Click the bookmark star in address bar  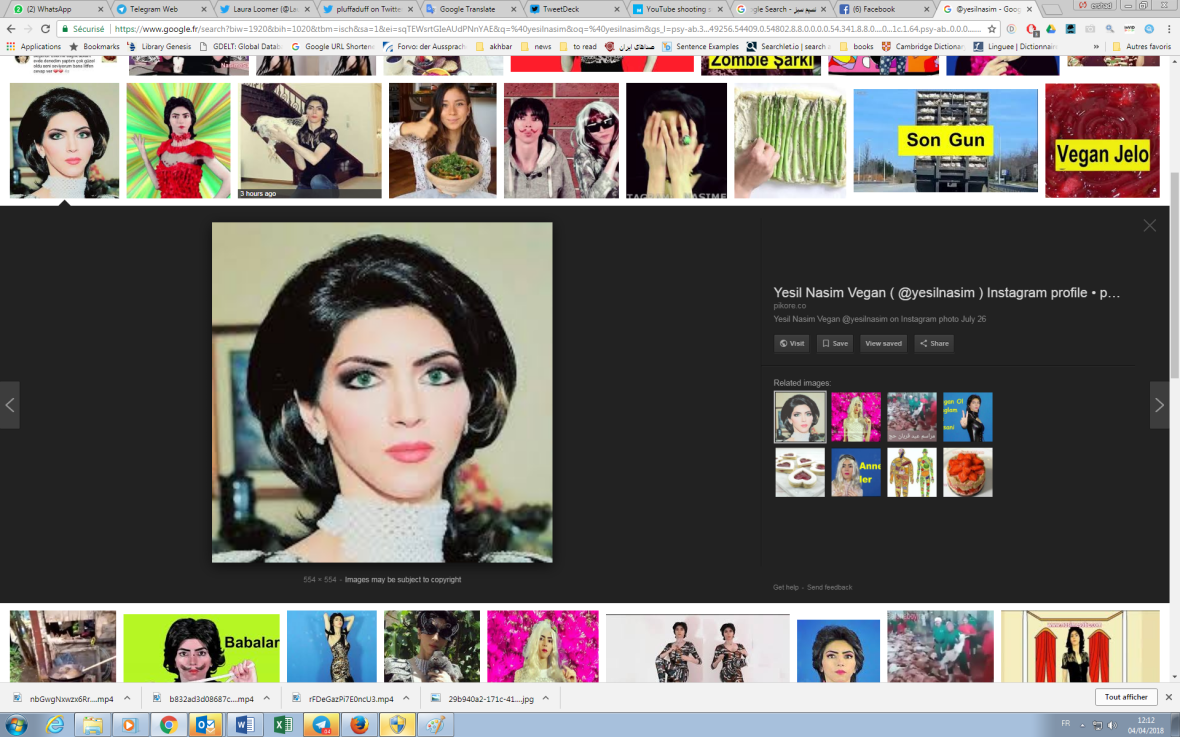992,29
